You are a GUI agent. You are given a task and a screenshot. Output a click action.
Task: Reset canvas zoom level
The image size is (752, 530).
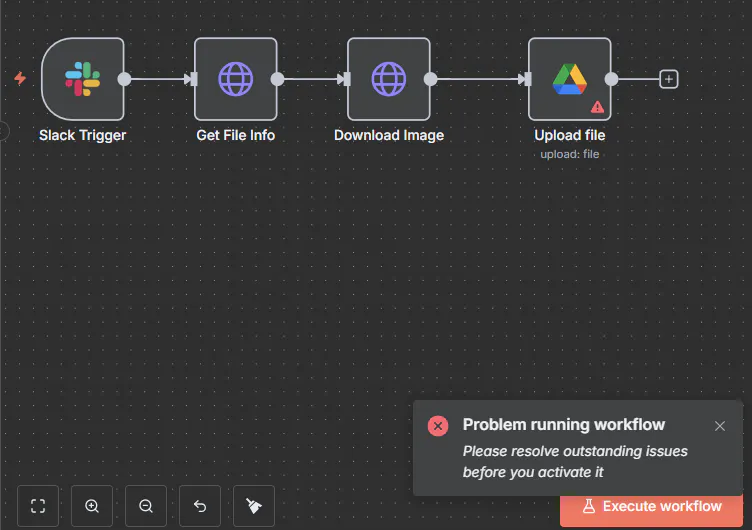[x=200, y=506]
